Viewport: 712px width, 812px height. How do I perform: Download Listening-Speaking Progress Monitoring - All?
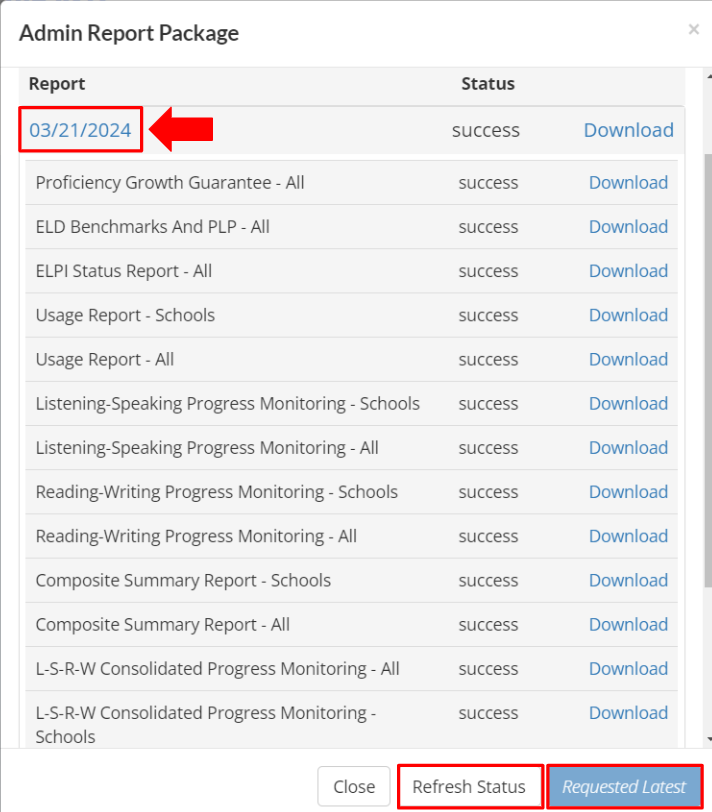(628, 447)
